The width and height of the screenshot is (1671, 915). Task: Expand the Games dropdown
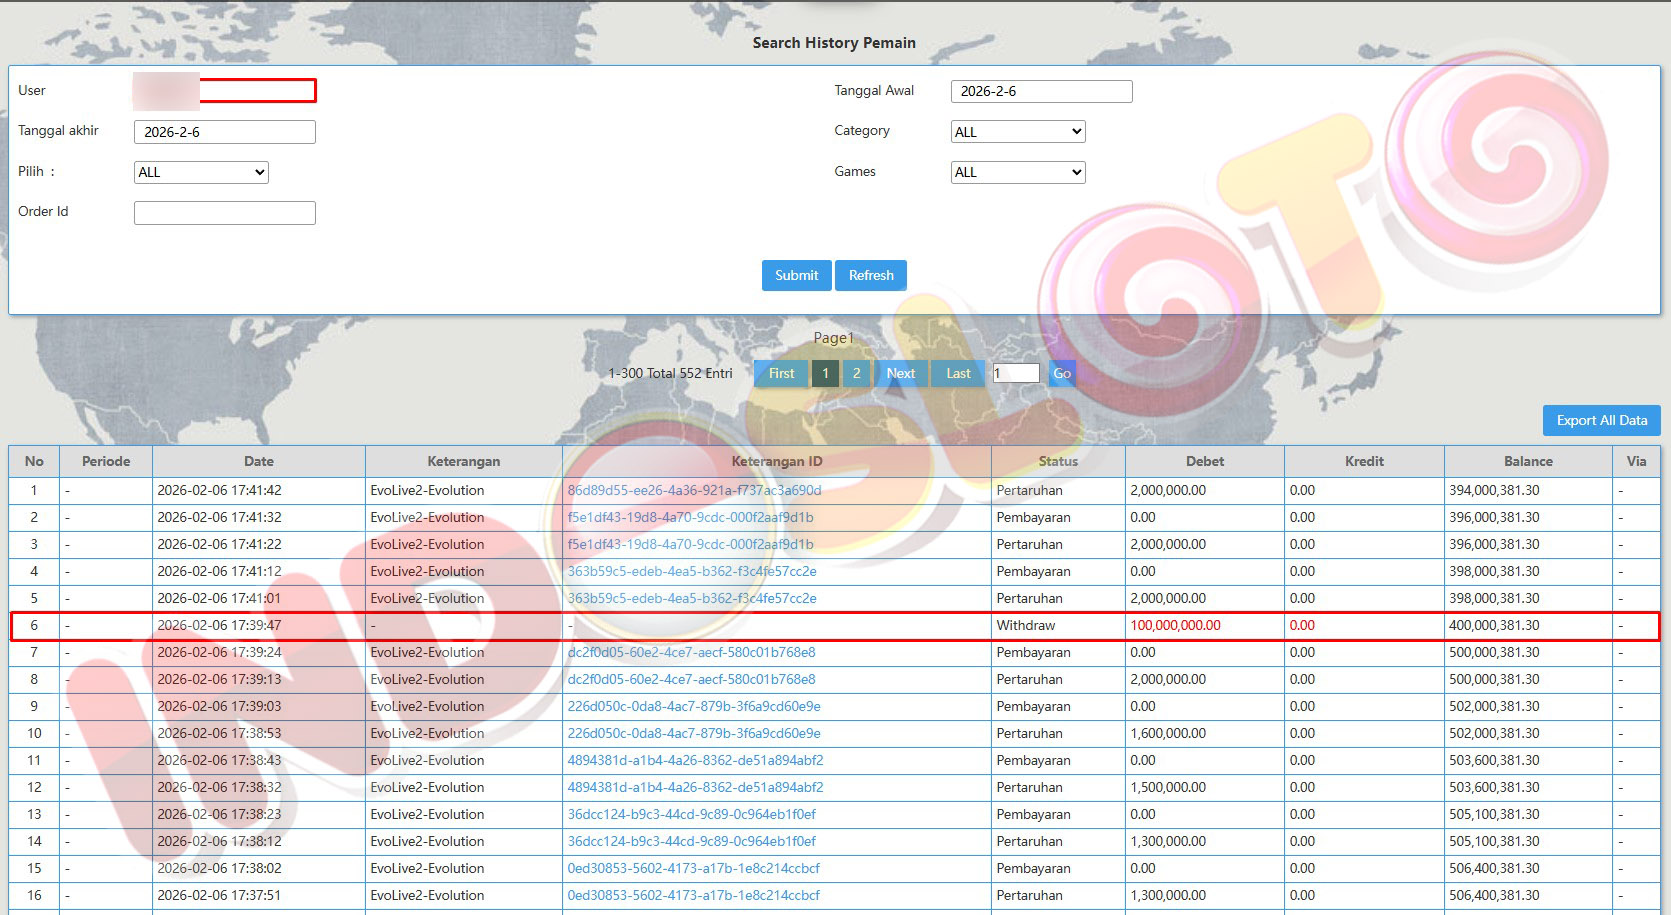click(1017, 172)
